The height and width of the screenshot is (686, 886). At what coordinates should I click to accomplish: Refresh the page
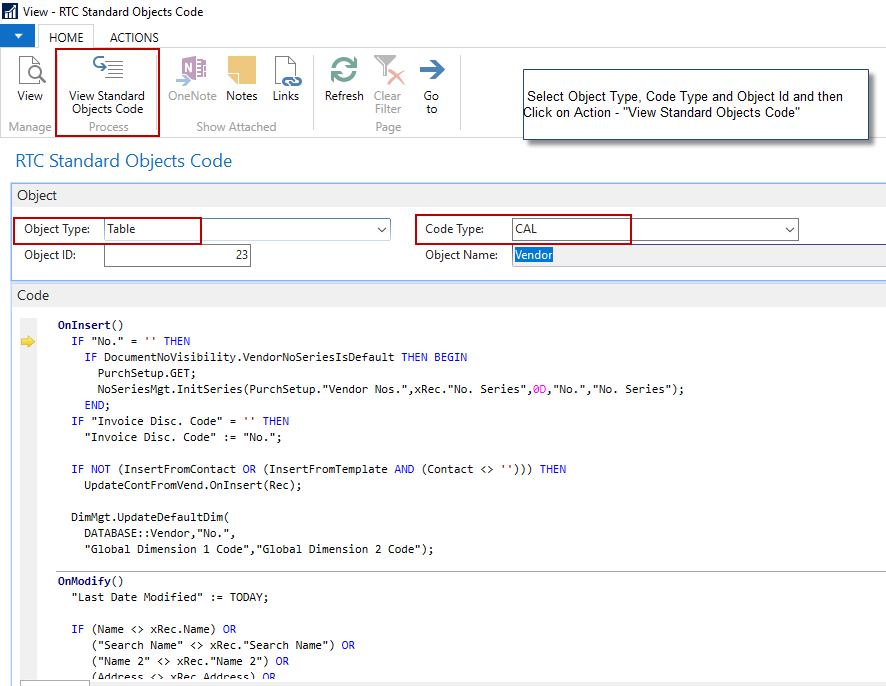point(344,79)
